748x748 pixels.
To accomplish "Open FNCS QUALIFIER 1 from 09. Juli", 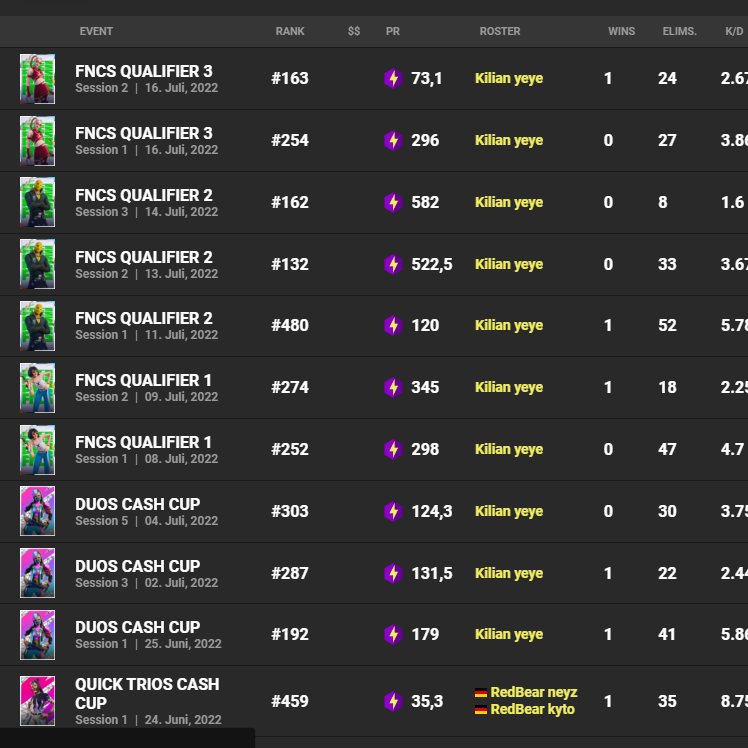I will coord(143,381).
